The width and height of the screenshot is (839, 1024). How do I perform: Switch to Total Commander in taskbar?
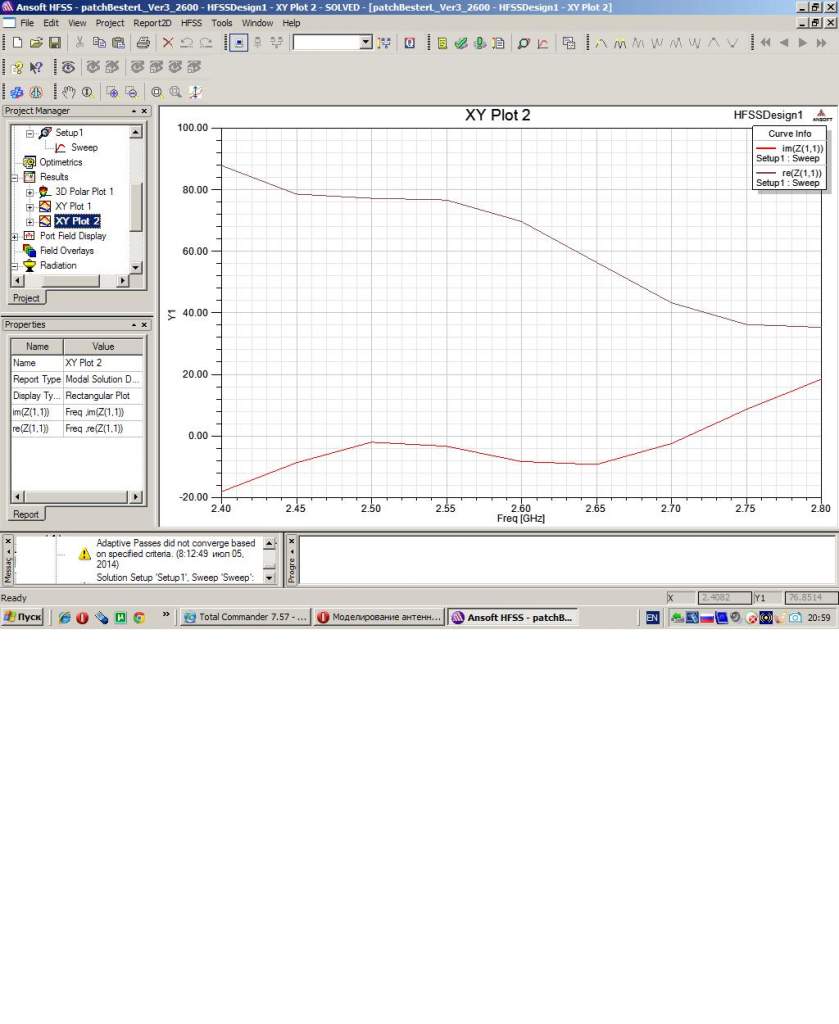pos(245,618)
